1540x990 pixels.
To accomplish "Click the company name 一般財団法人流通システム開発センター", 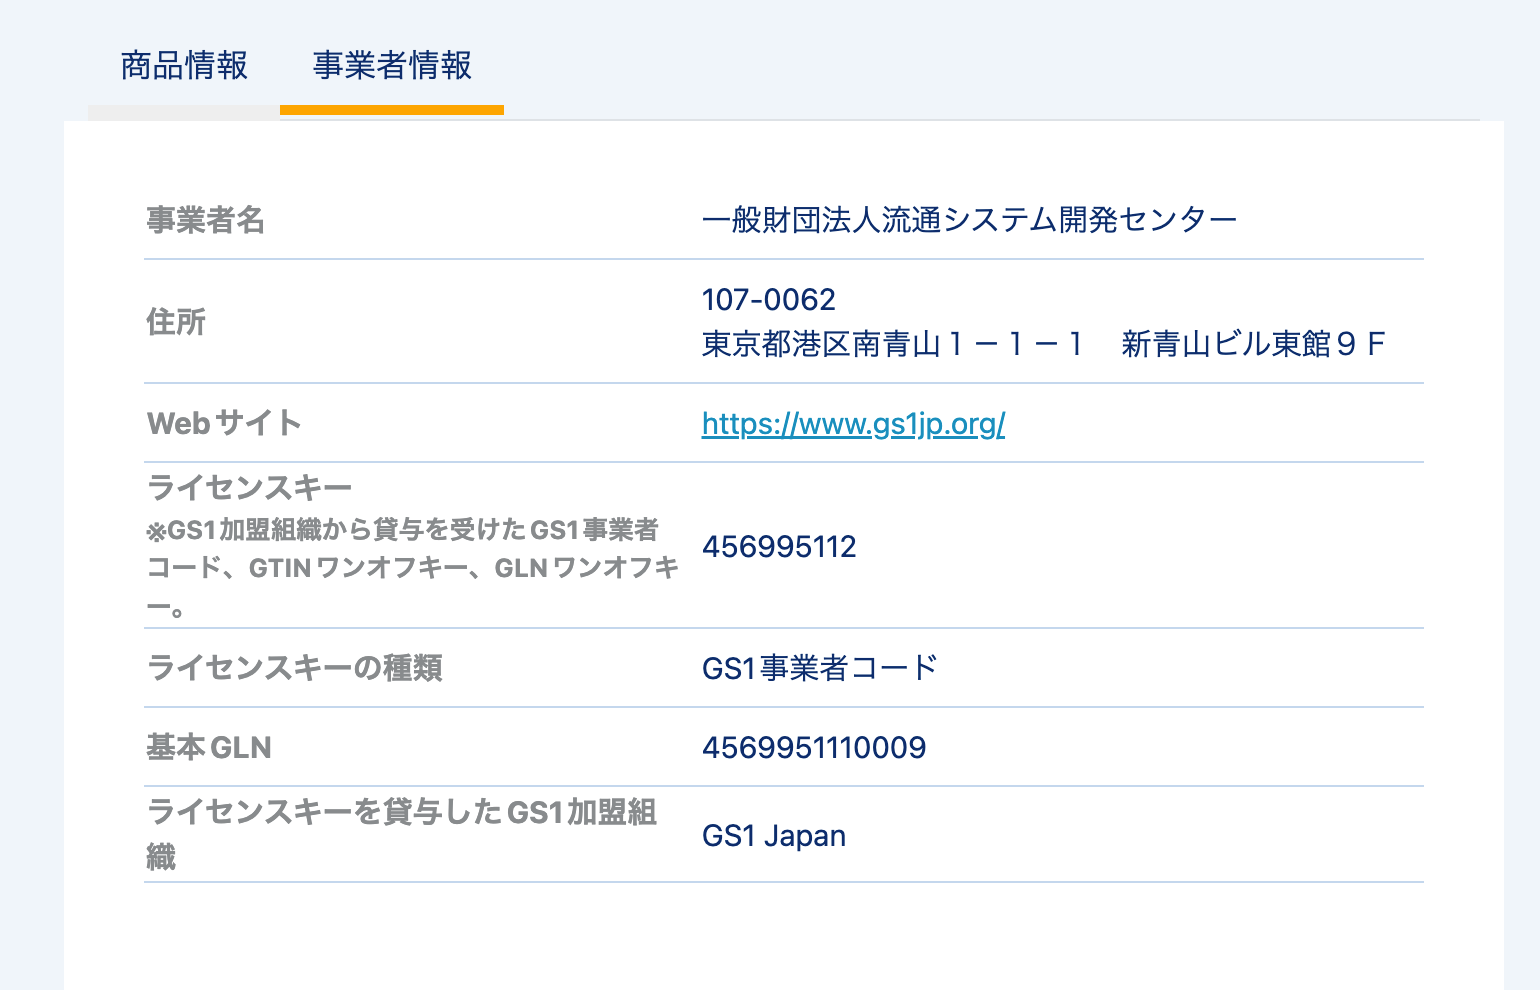I will coord(969,217).
